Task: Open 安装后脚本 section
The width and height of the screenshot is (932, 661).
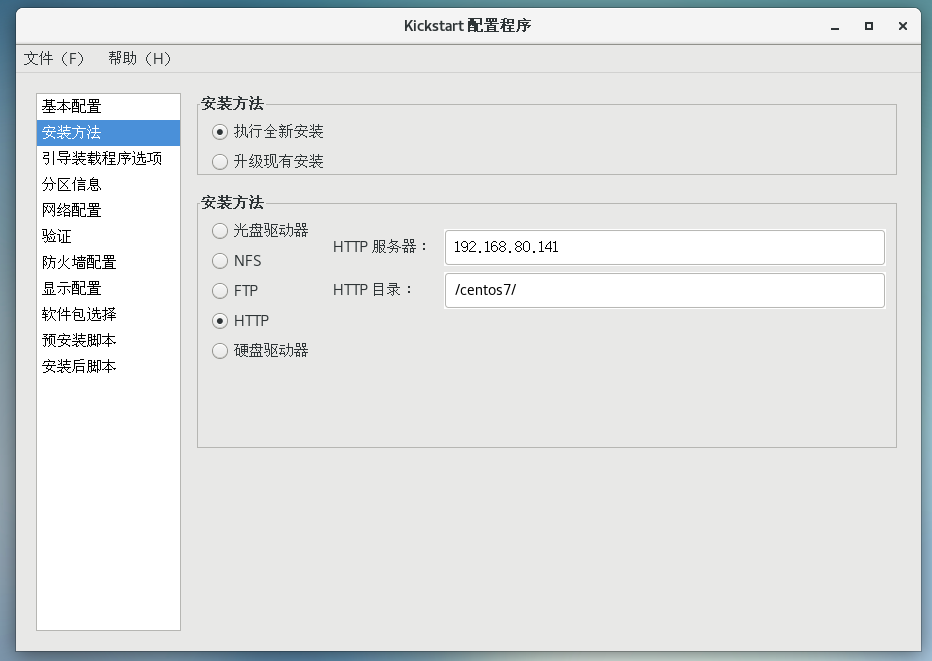Action: tap(108, 367)
